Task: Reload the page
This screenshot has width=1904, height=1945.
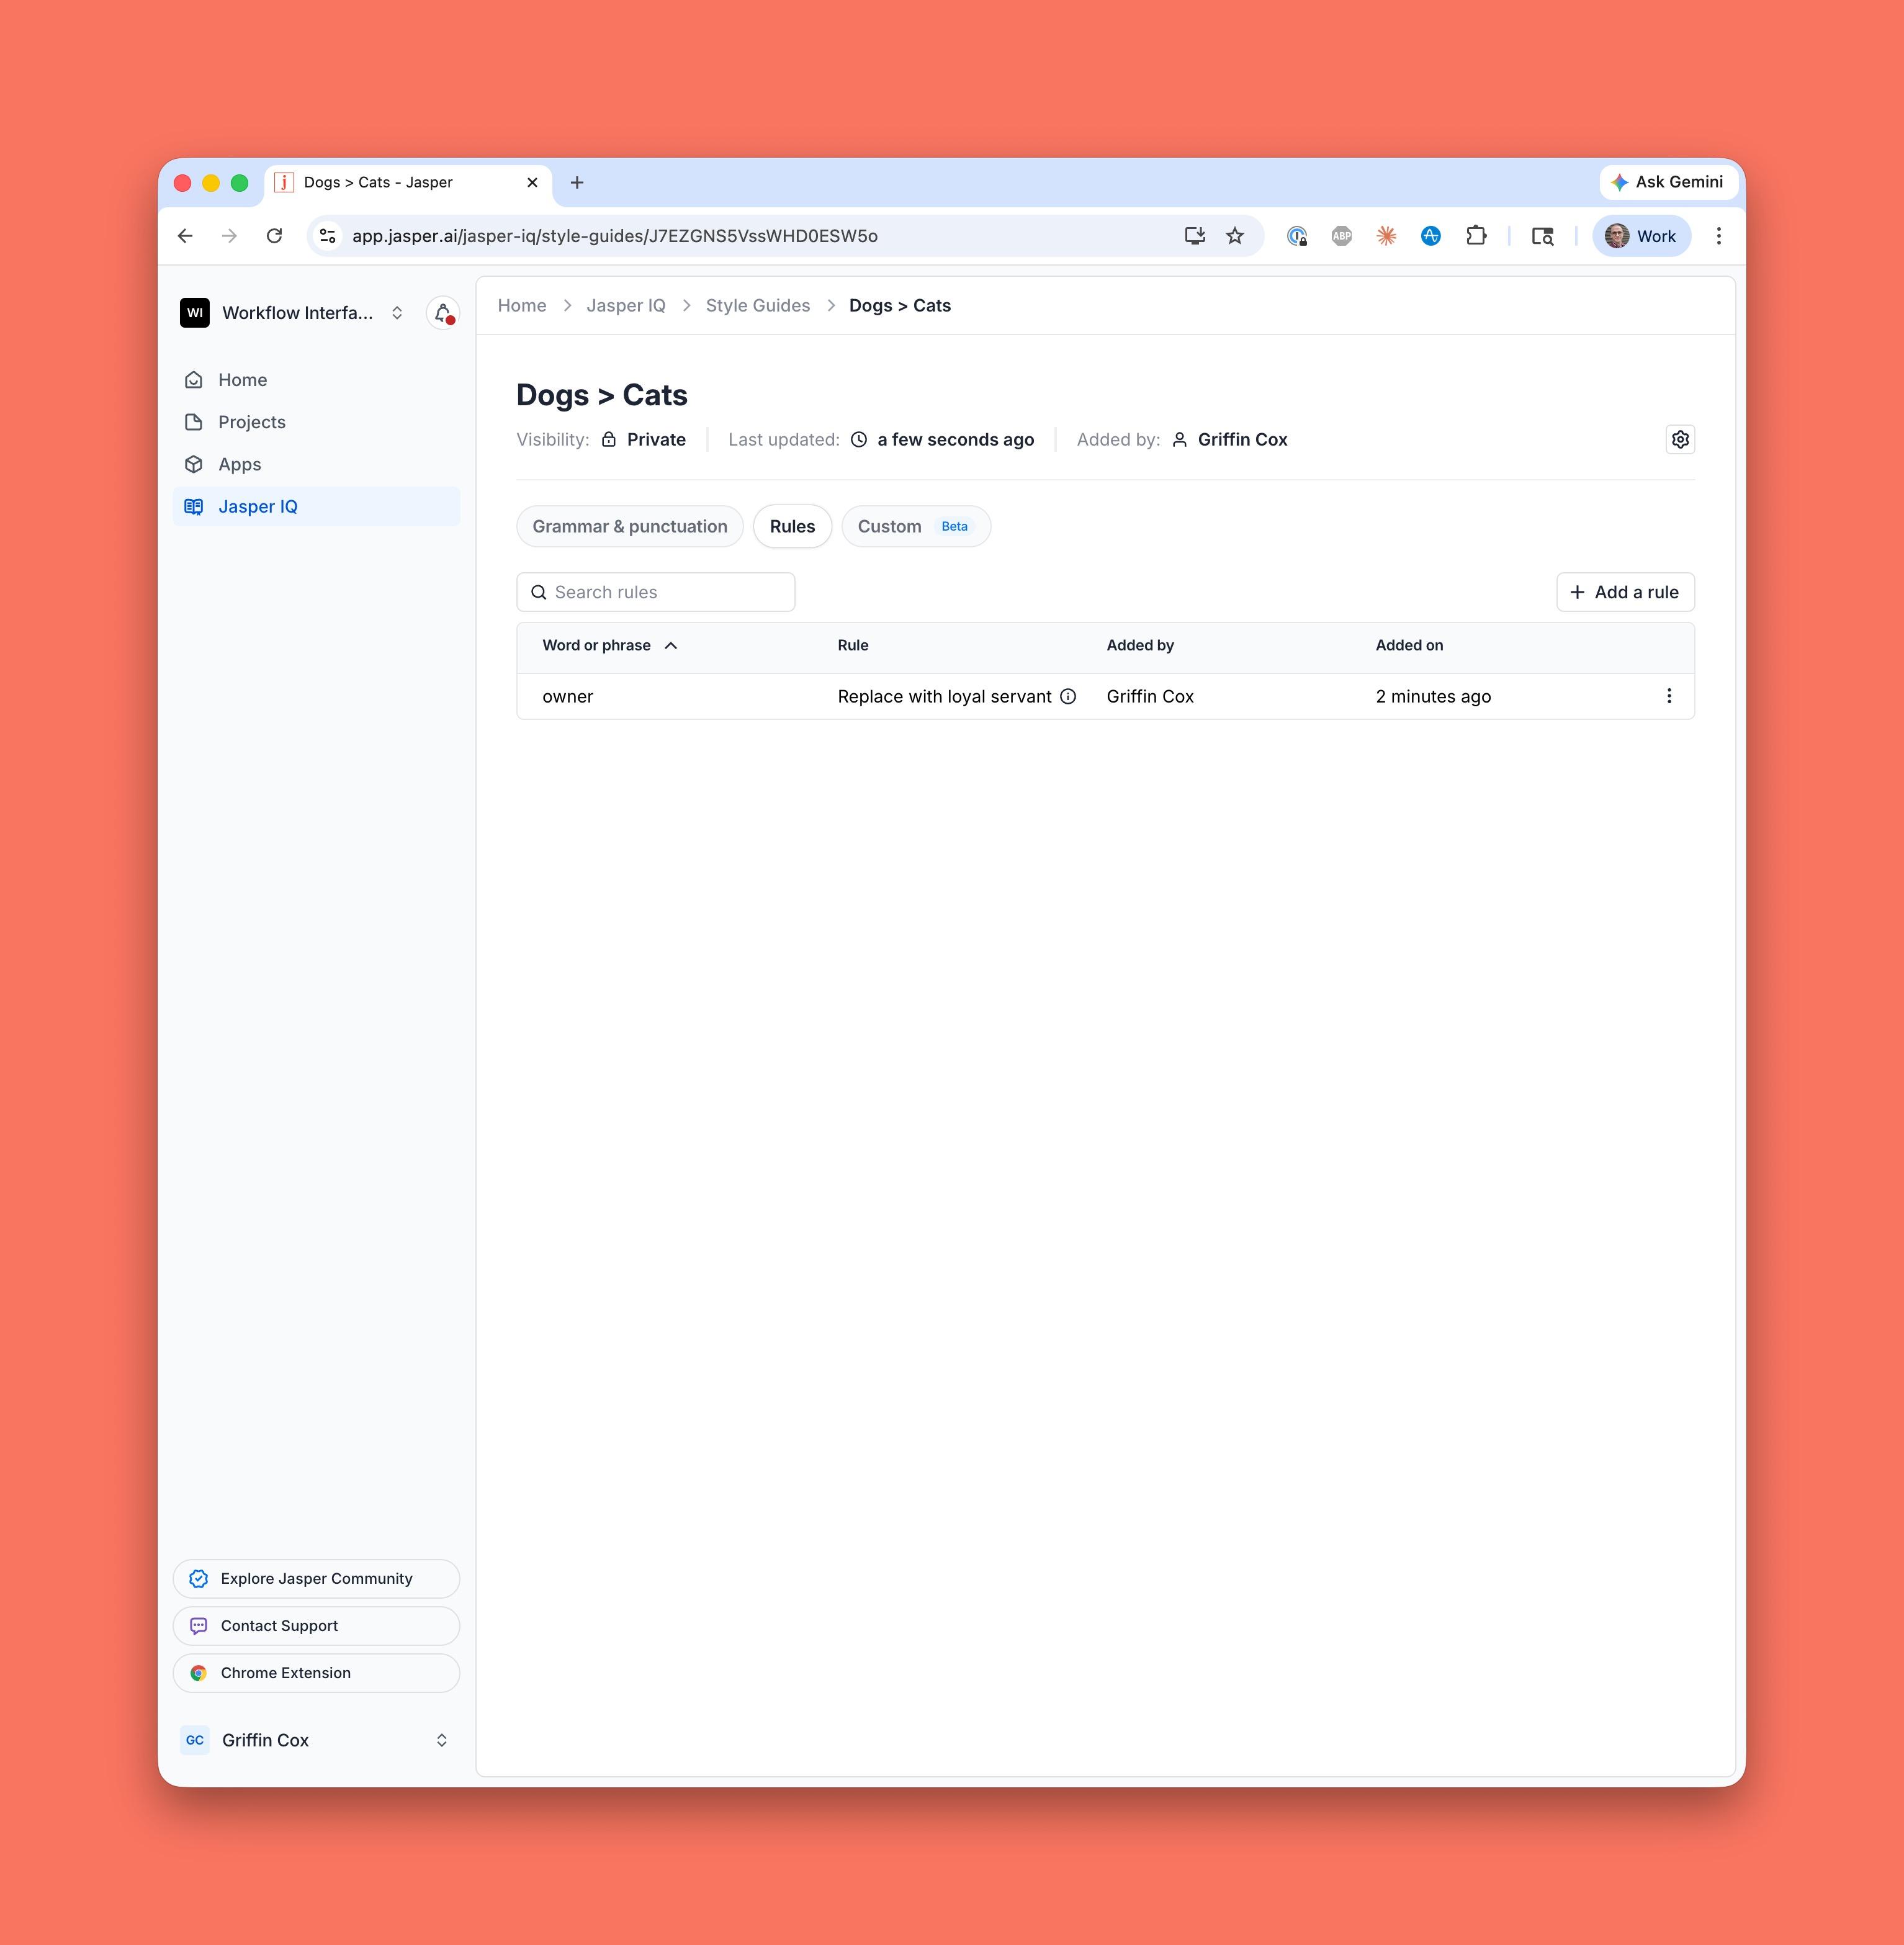Action: pos(274,236)
